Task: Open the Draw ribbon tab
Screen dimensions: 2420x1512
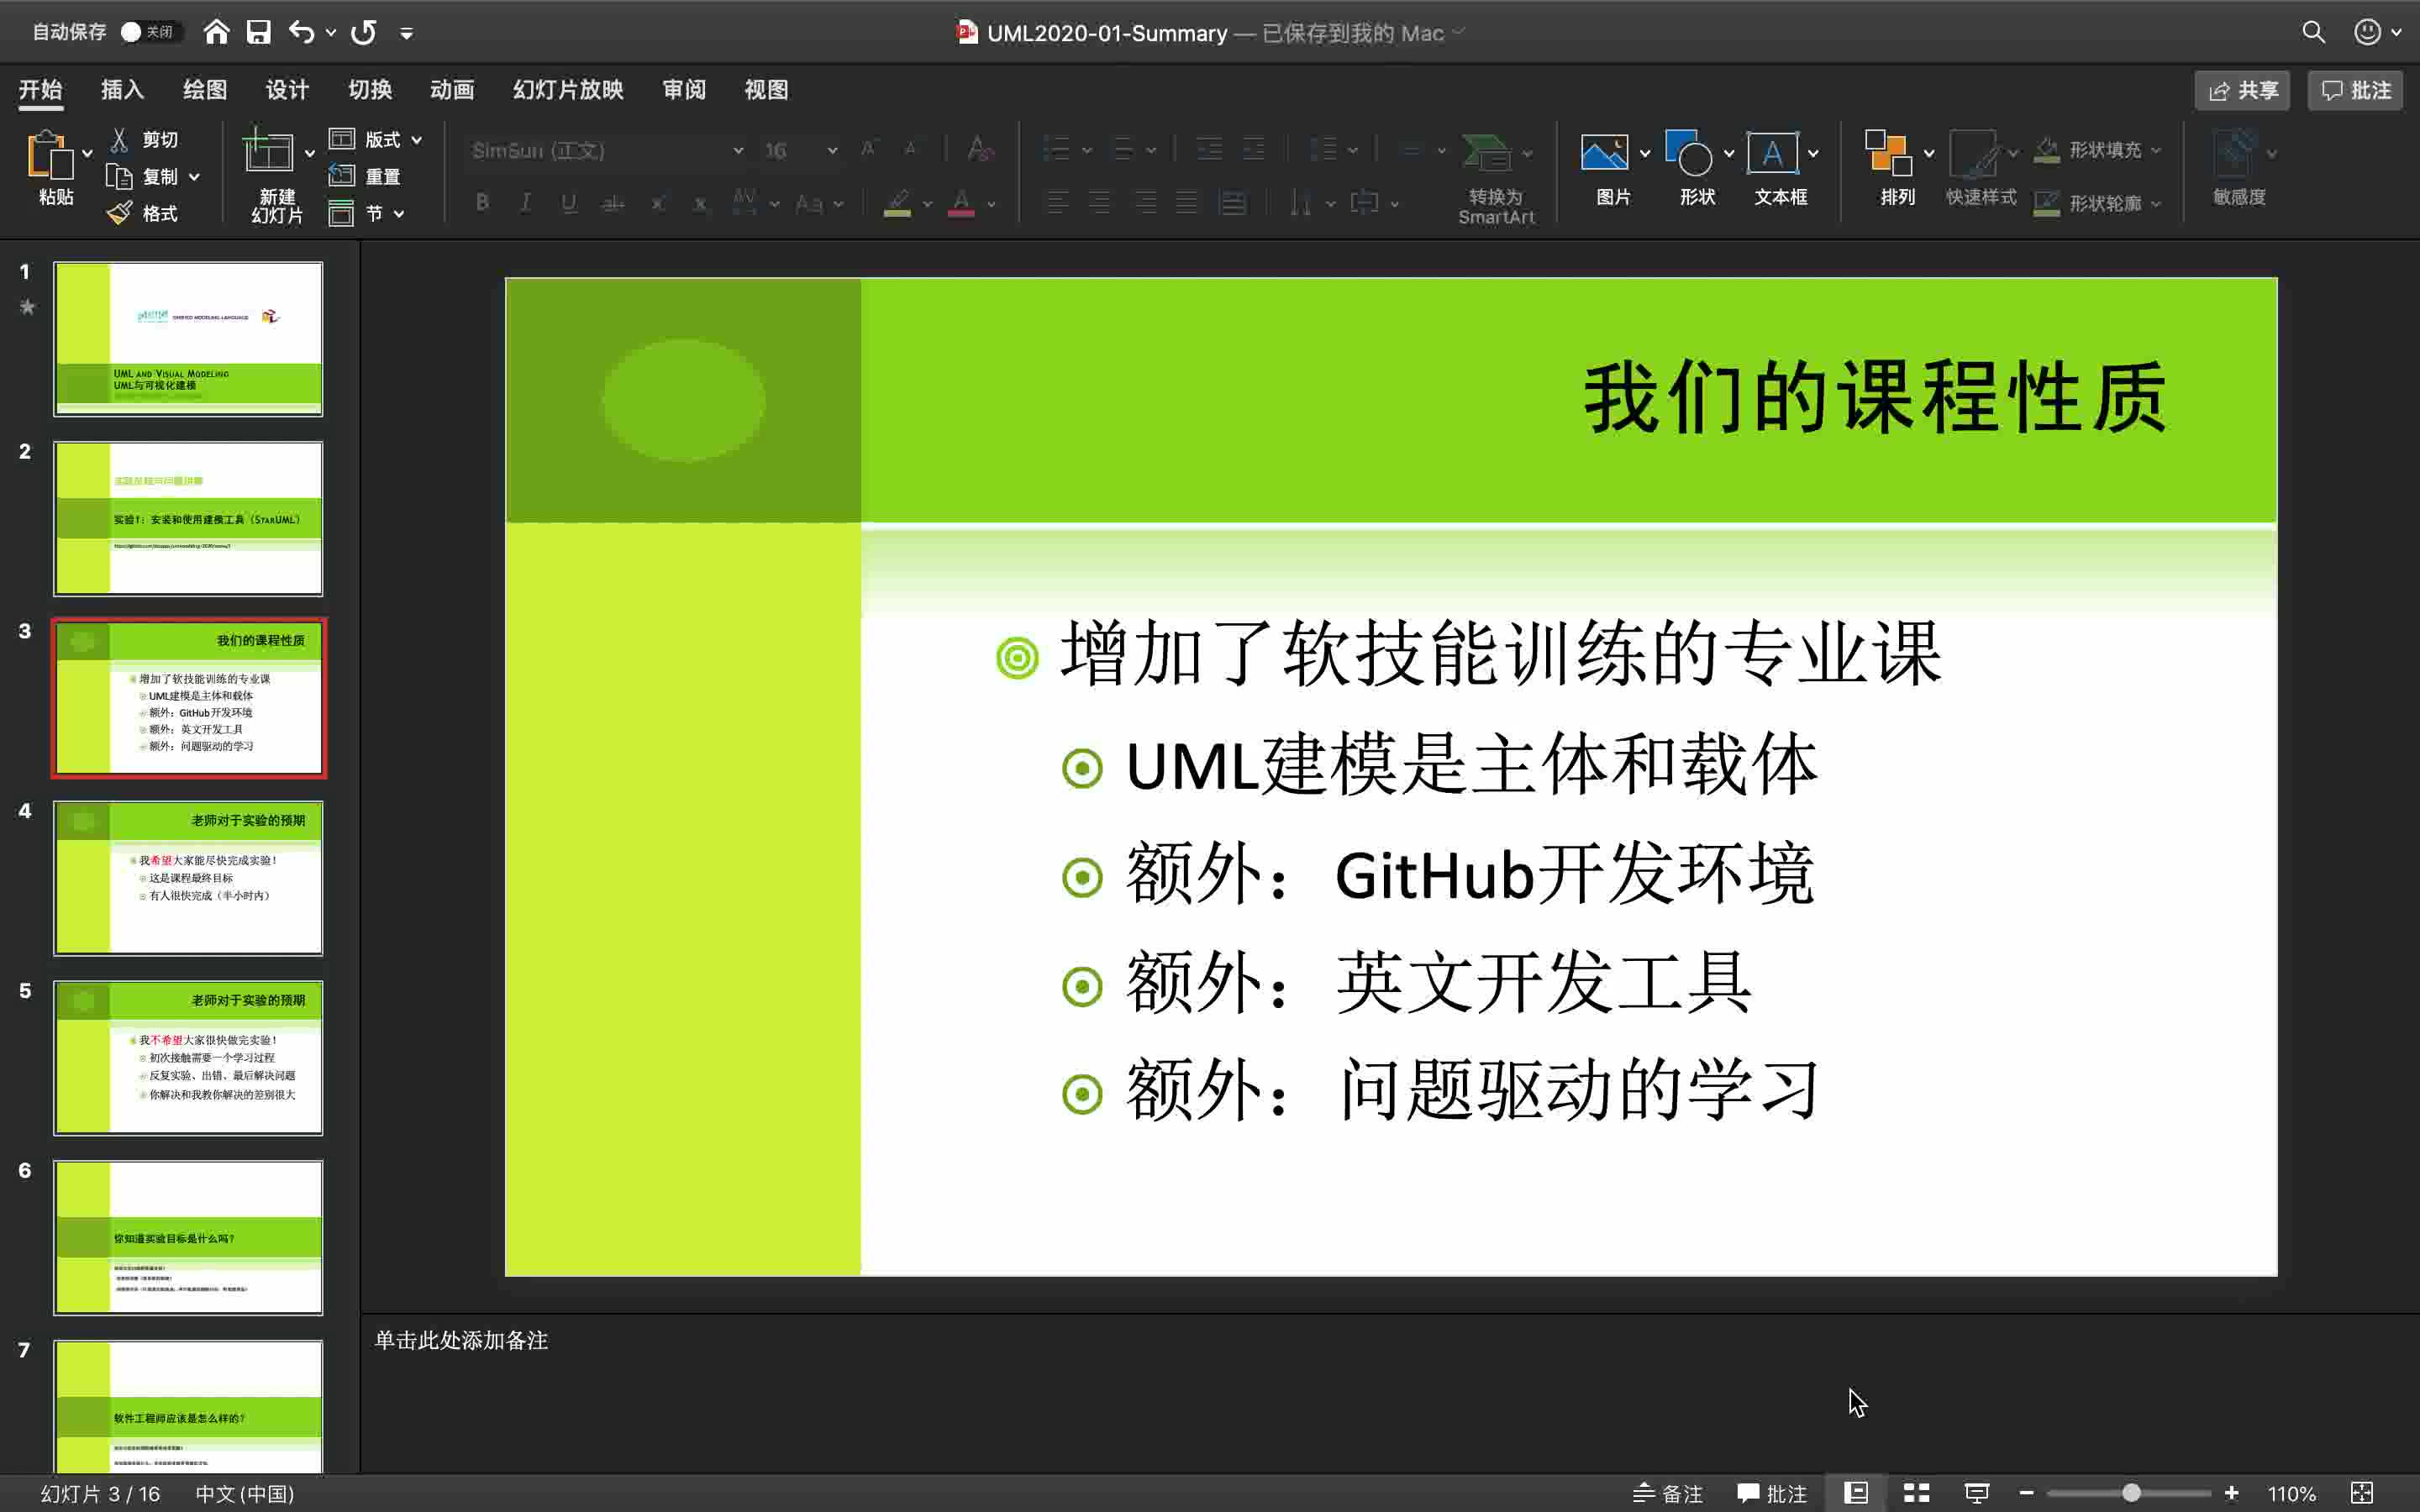Action: [205, 90]
